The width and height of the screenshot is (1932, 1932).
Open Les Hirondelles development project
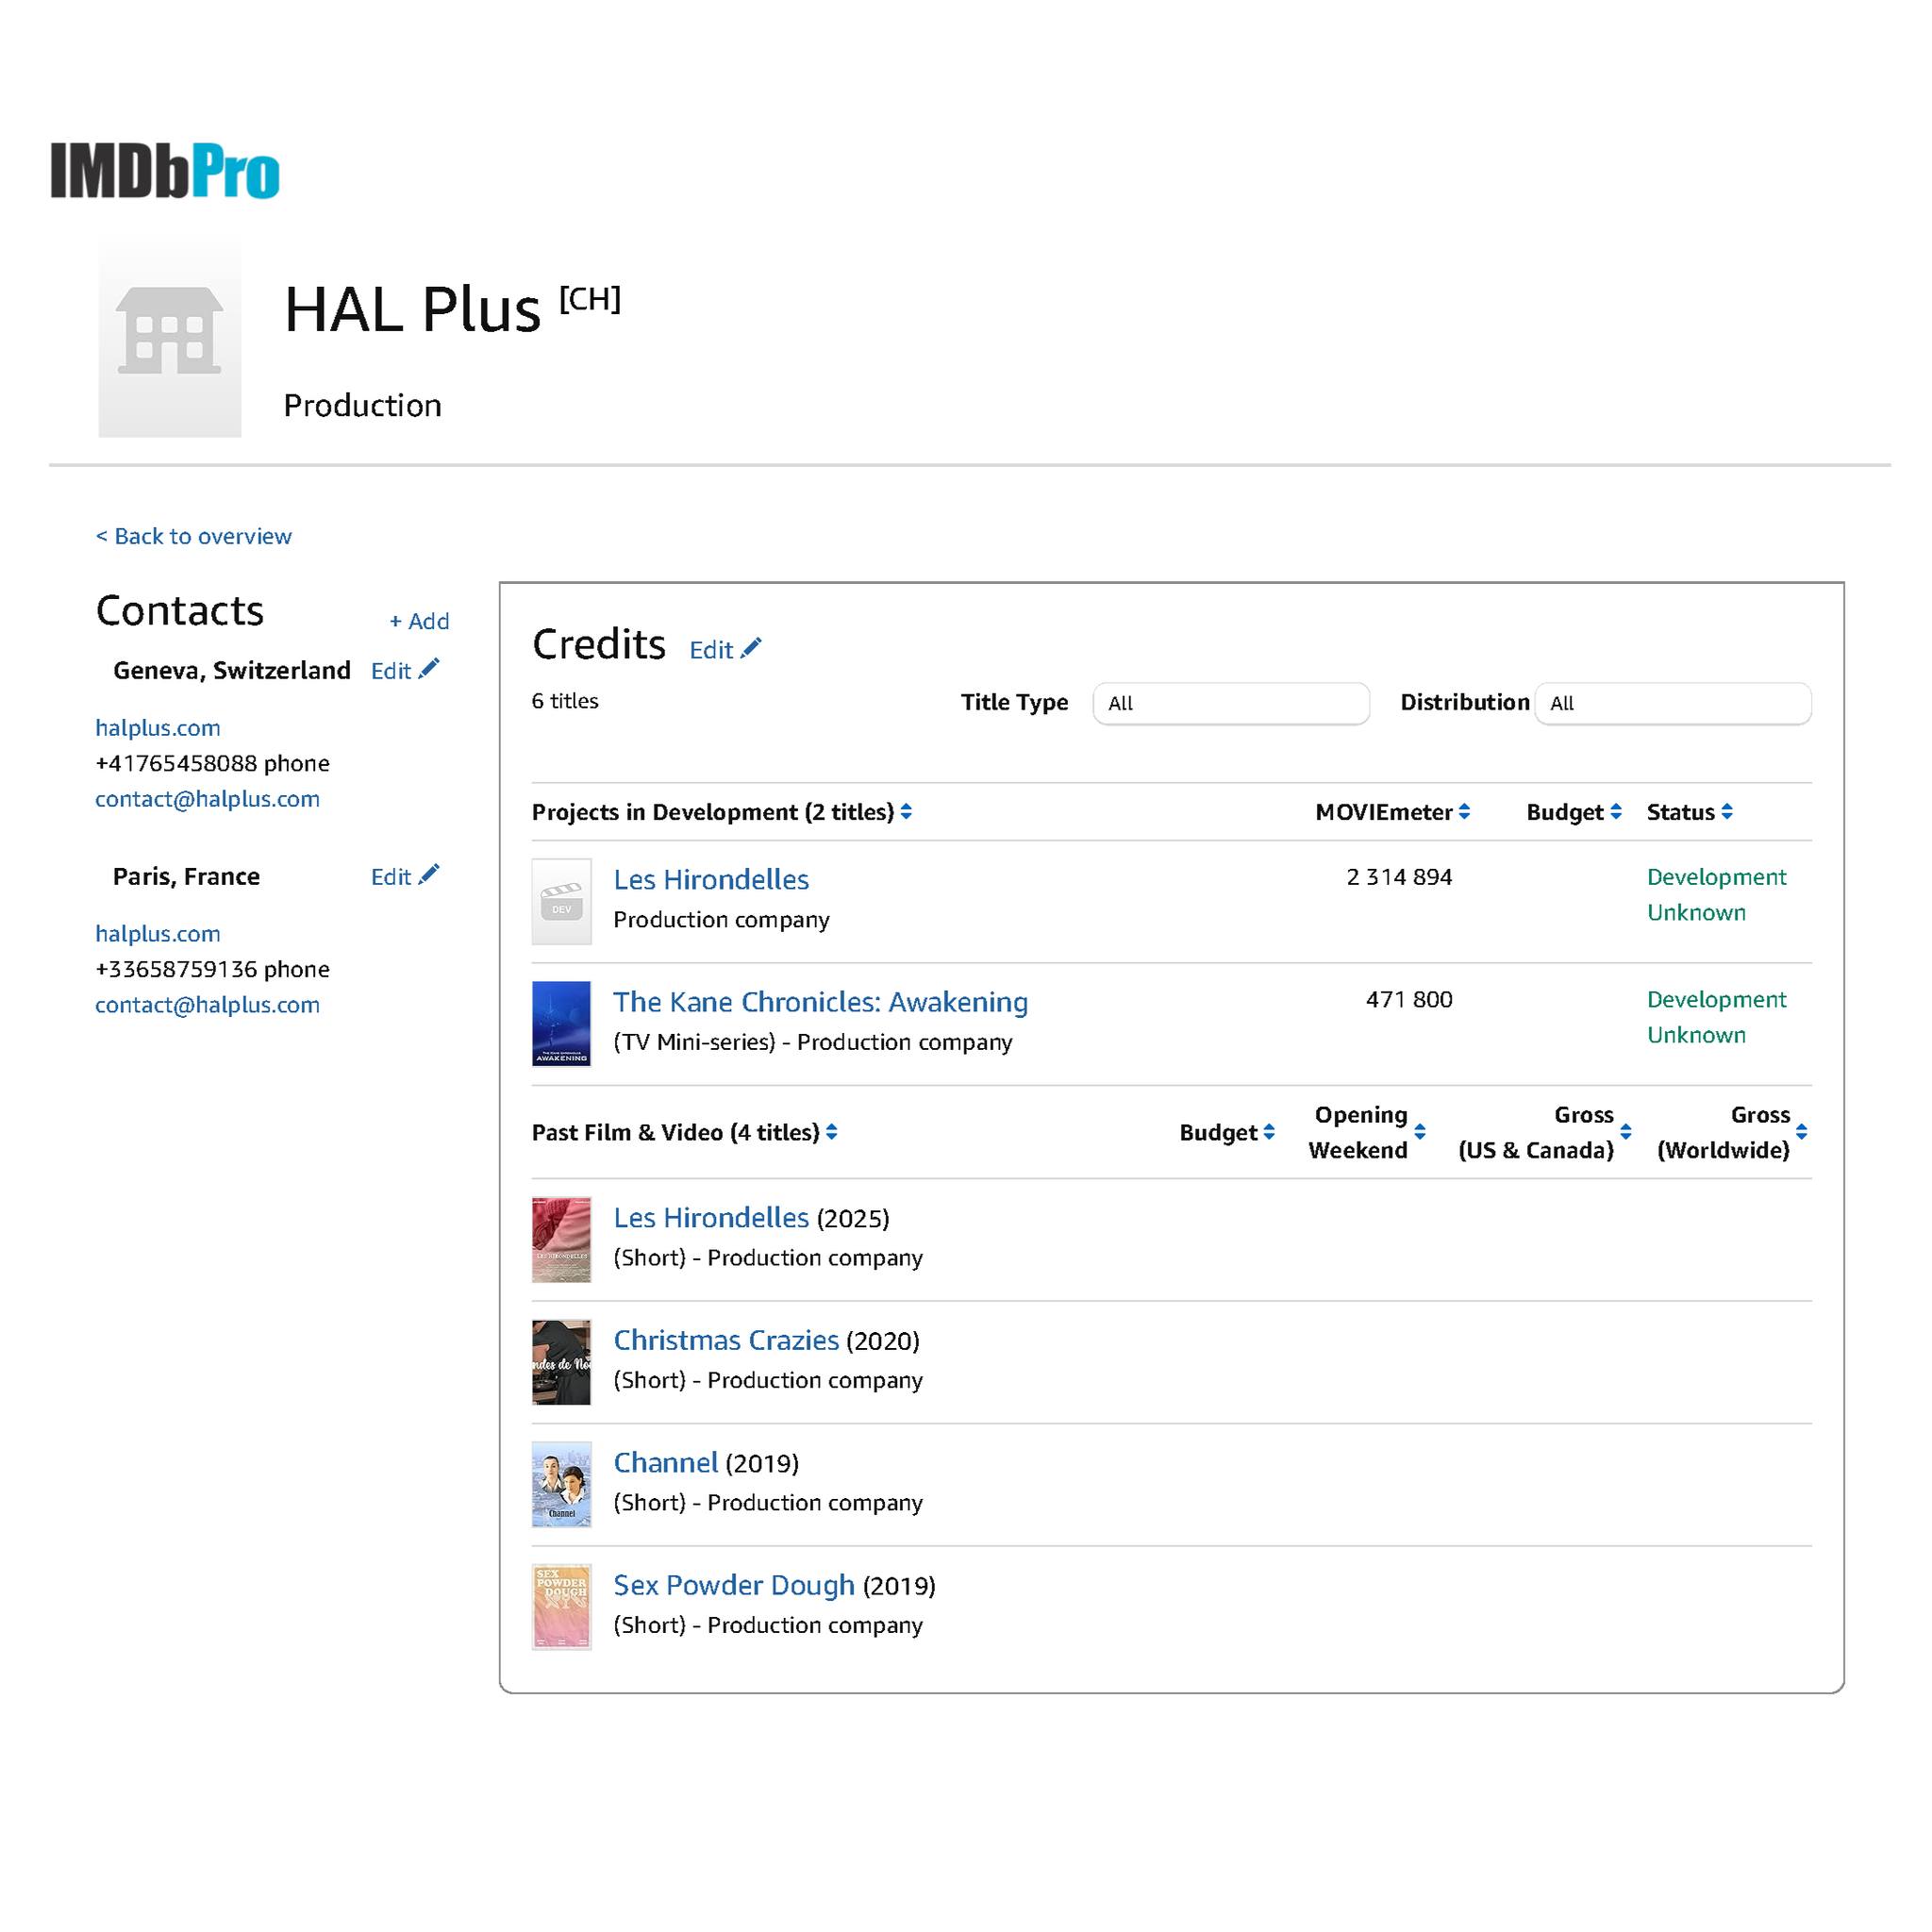[711, 880]
